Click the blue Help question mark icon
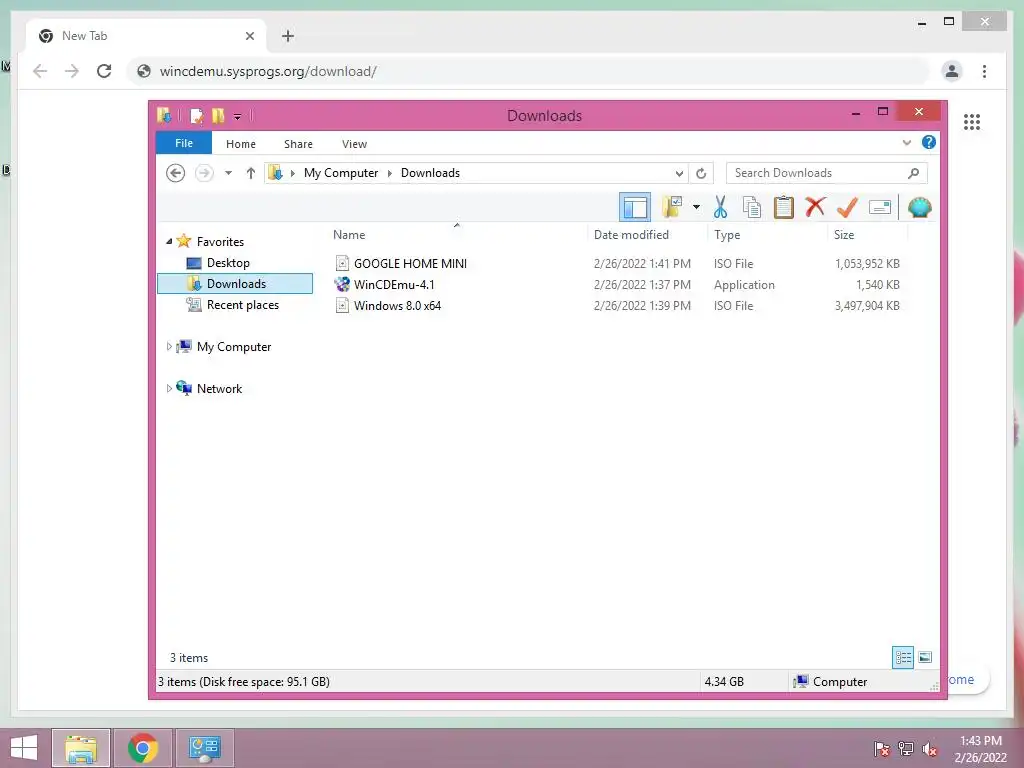 point(929,142)
